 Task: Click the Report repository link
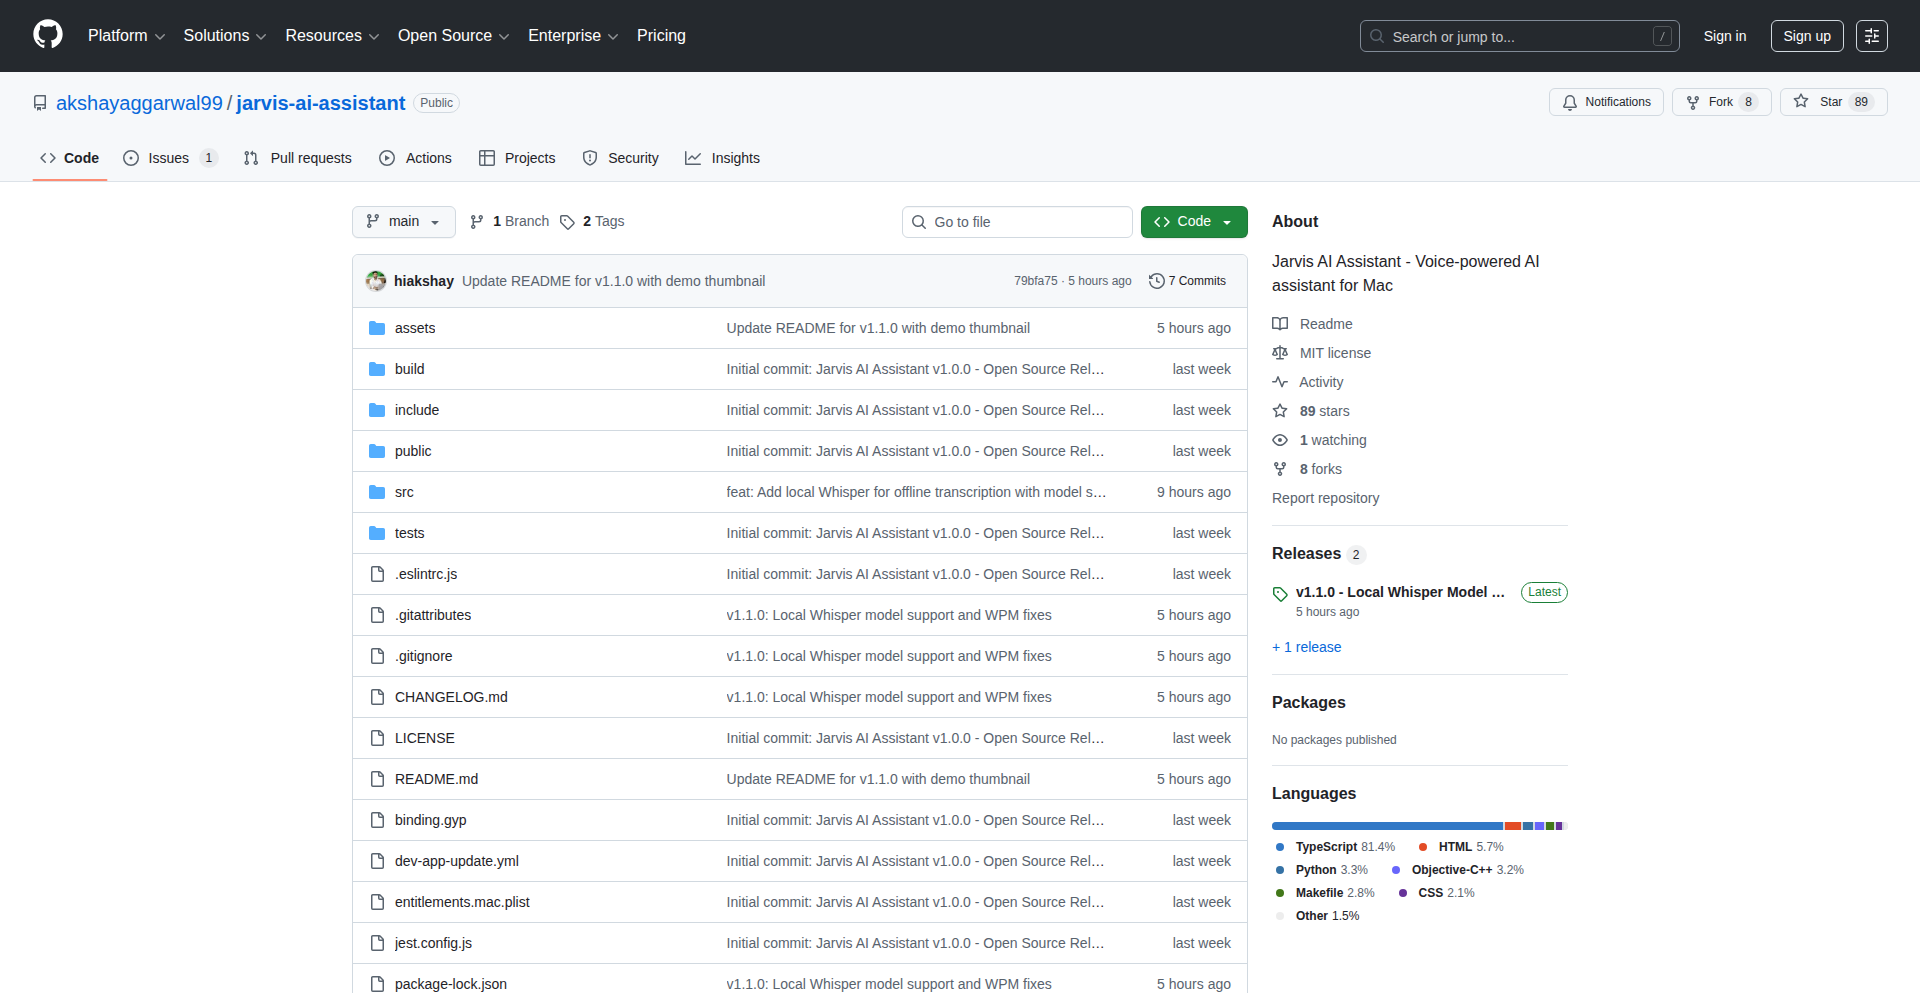tap(1325, 498)
